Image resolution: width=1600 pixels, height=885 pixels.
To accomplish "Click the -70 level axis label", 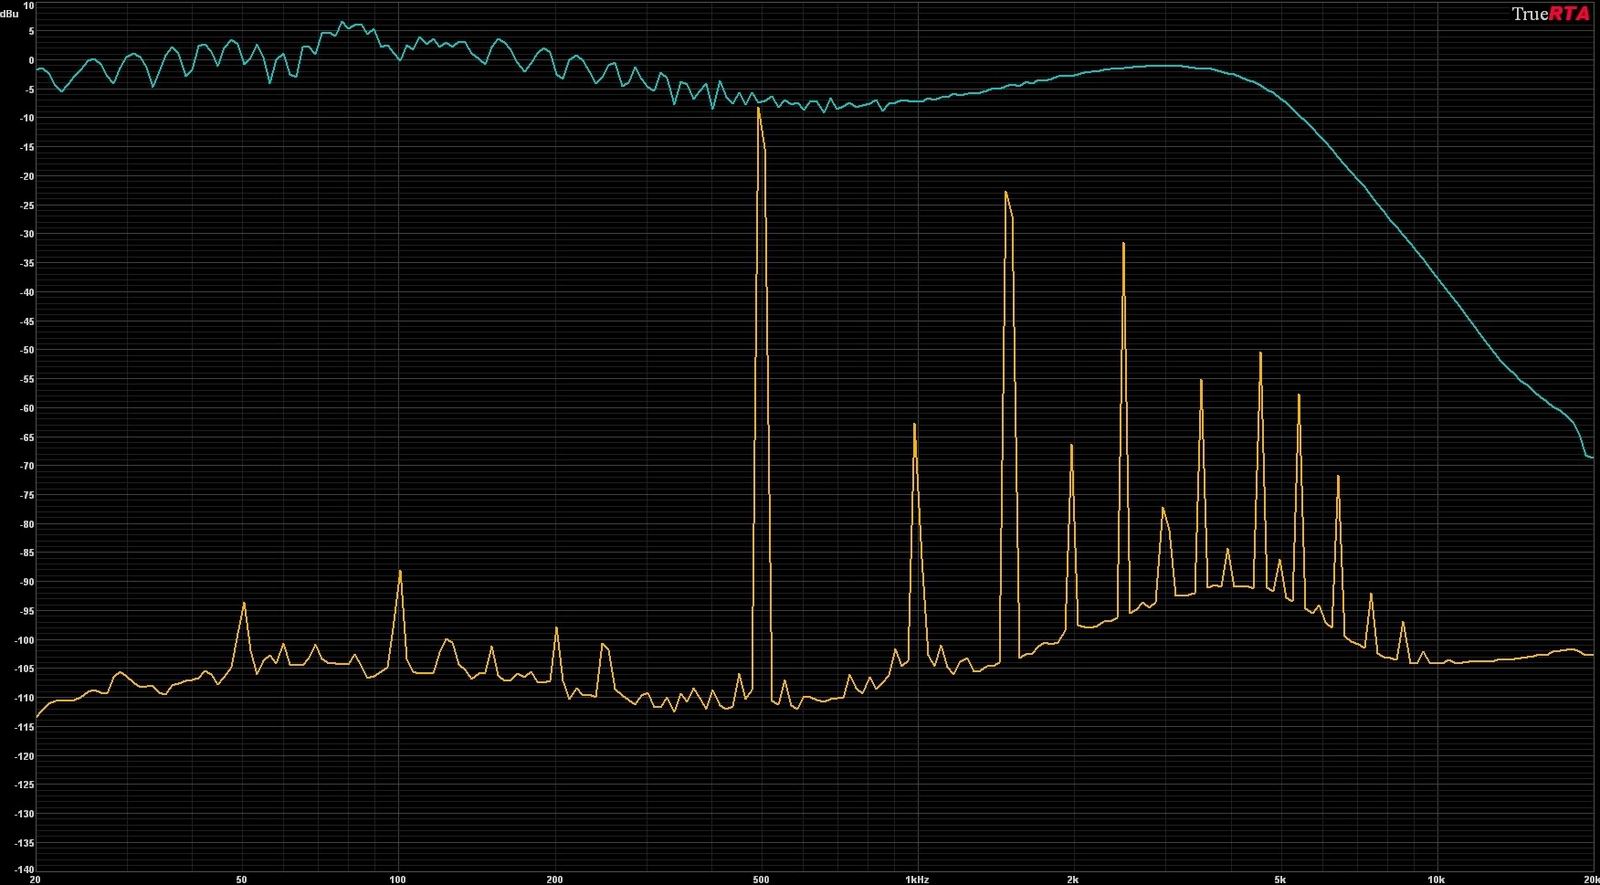I will 27,466.
